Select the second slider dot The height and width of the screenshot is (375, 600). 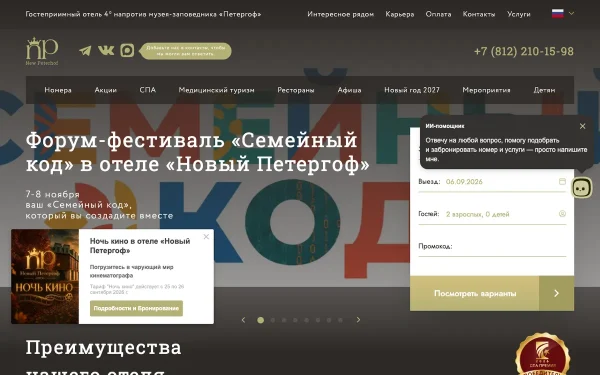click(272, 320)
